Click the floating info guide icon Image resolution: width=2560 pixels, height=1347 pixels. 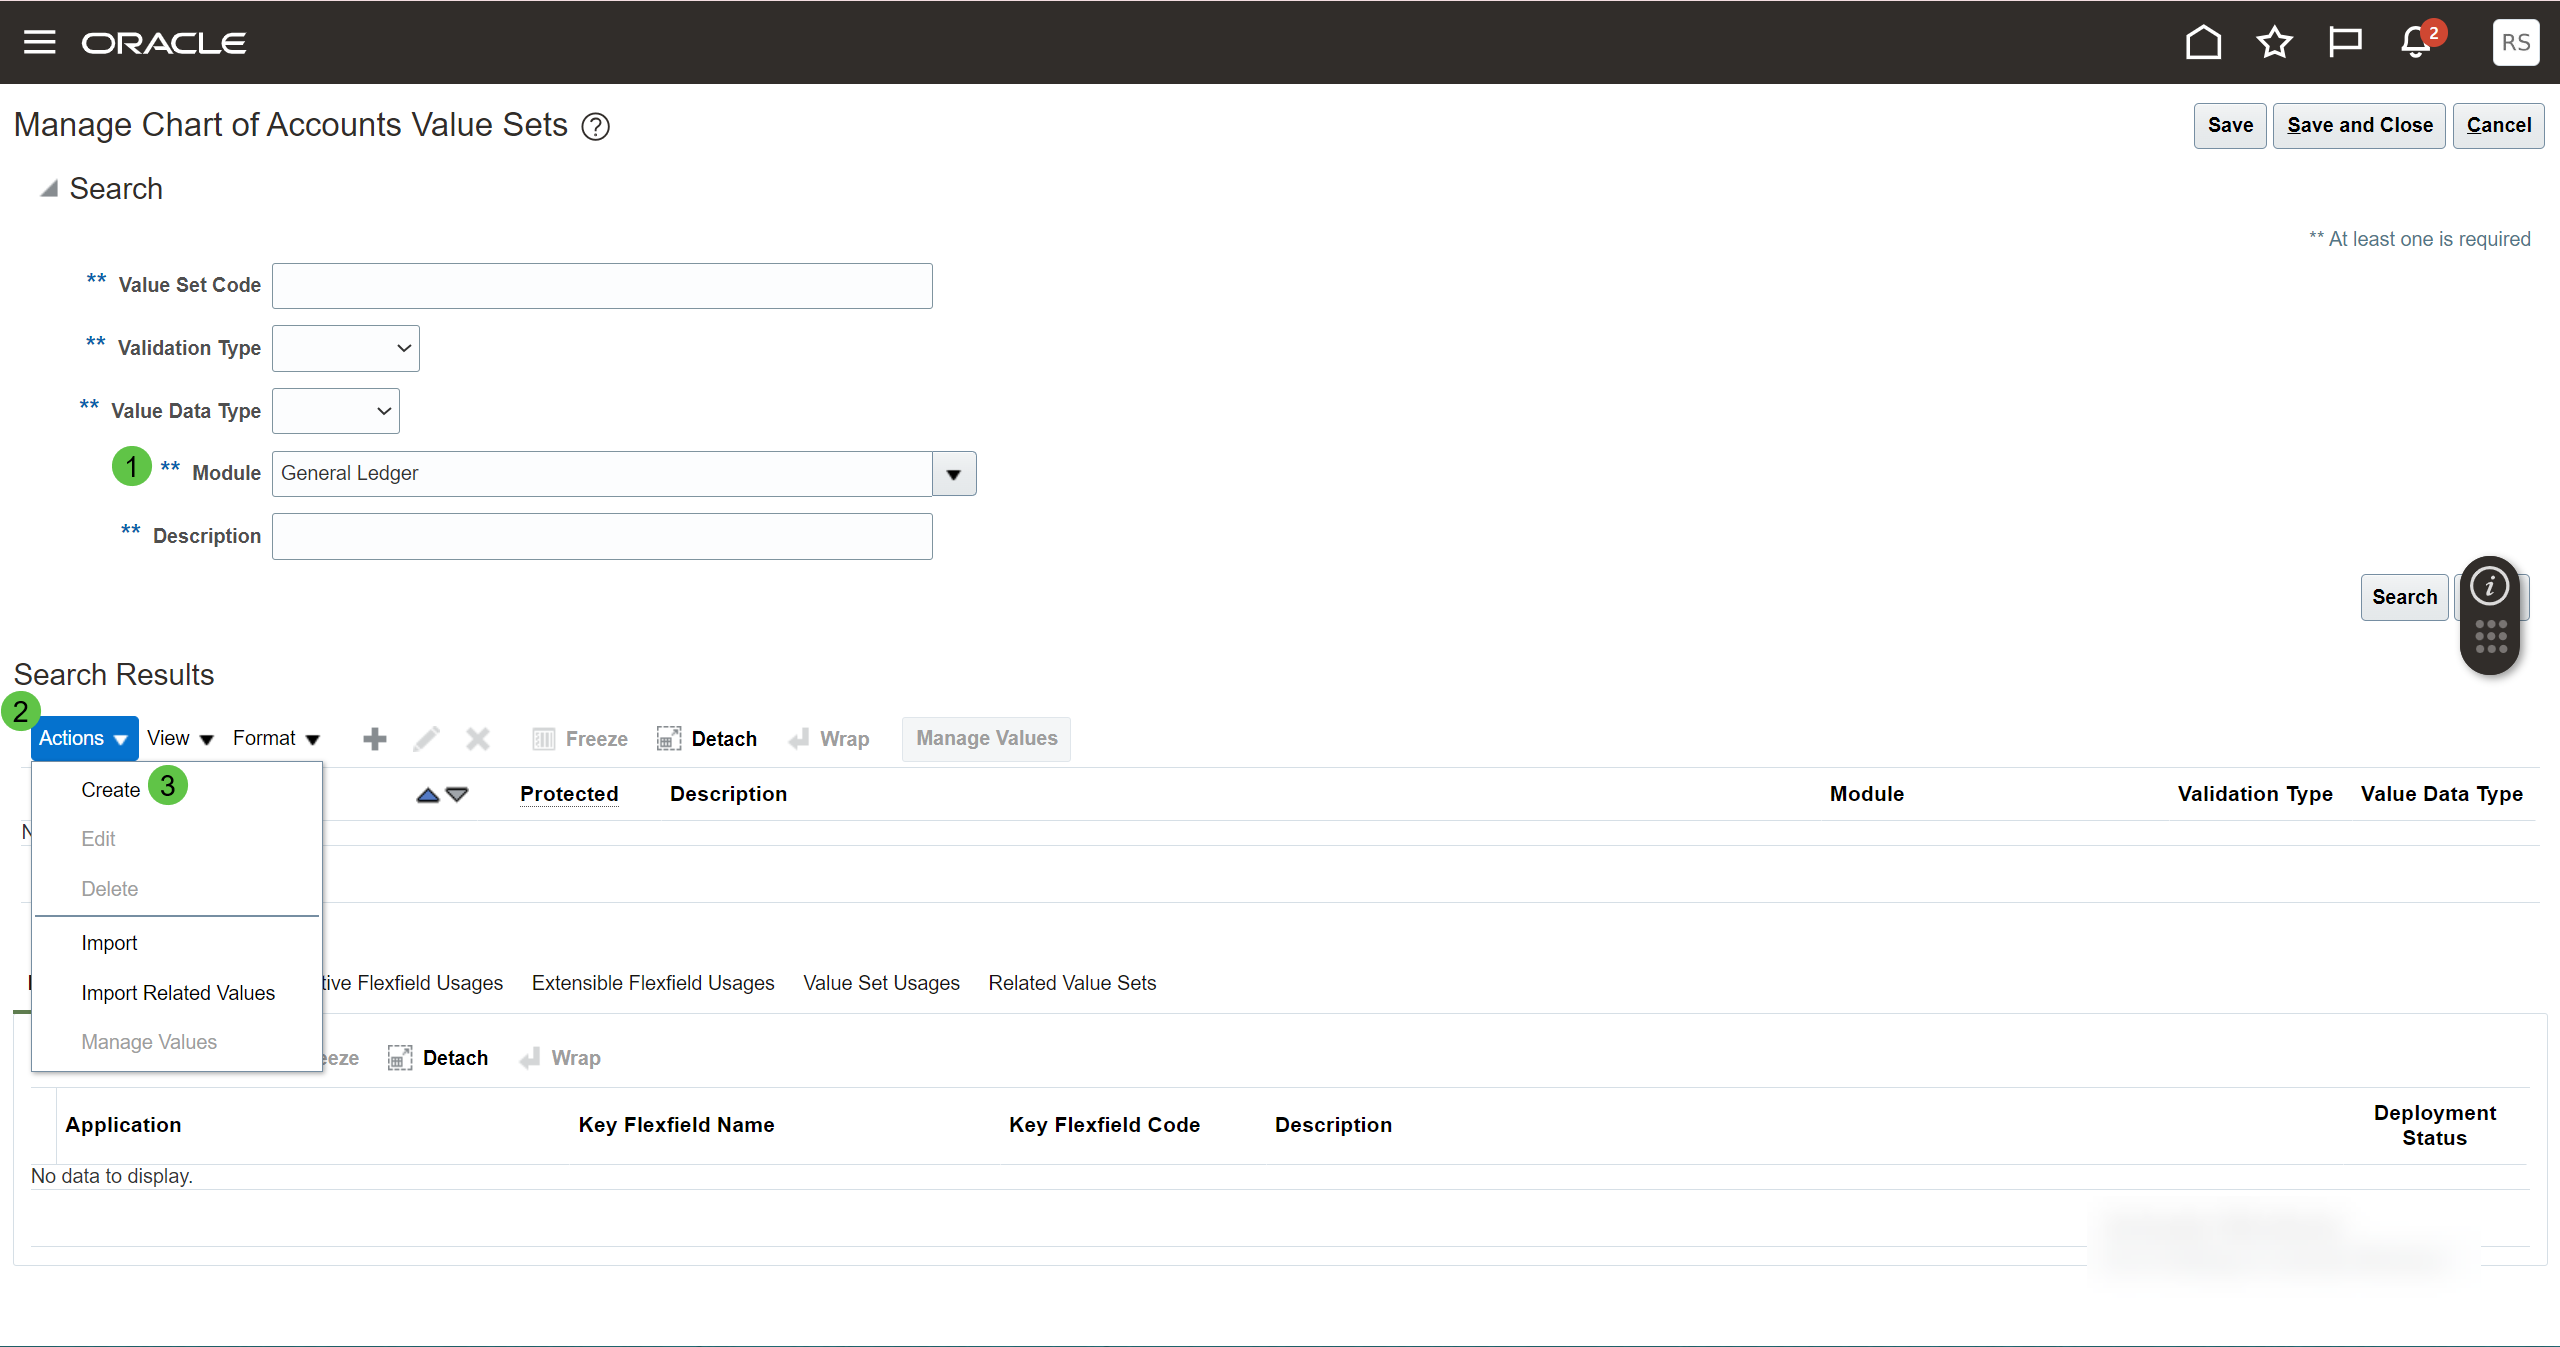2489,587
